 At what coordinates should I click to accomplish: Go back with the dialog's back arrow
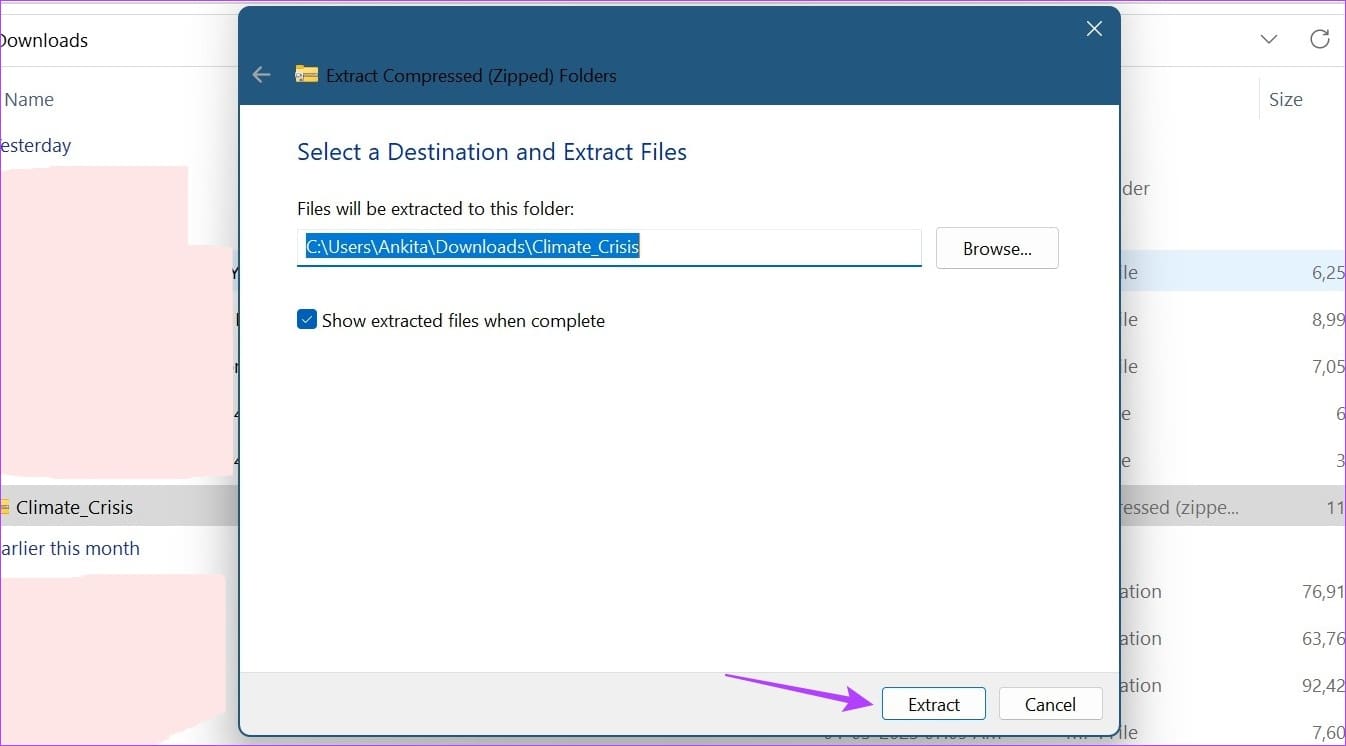click(x=262, y=75)
